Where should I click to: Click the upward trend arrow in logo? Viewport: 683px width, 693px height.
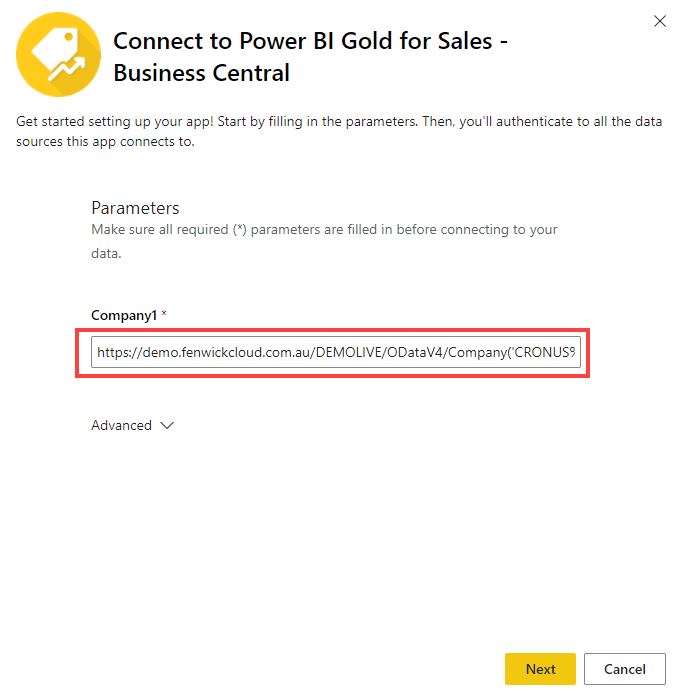tap(67, 69)
